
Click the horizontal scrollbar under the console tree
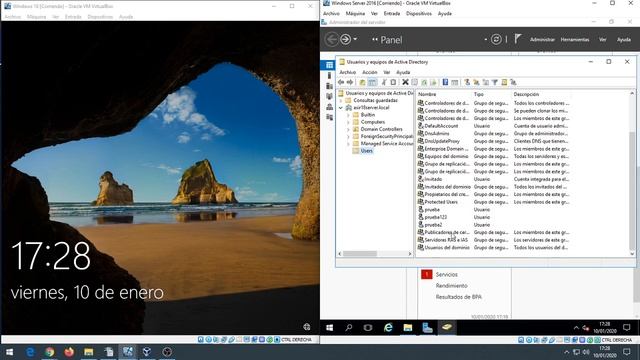coord(360,253)
